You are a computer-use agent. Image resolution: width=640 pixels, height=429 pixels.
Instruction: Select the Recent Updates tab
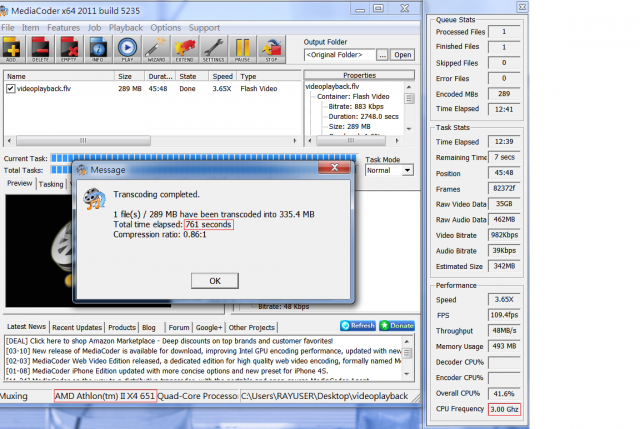[x=77, y=327]
